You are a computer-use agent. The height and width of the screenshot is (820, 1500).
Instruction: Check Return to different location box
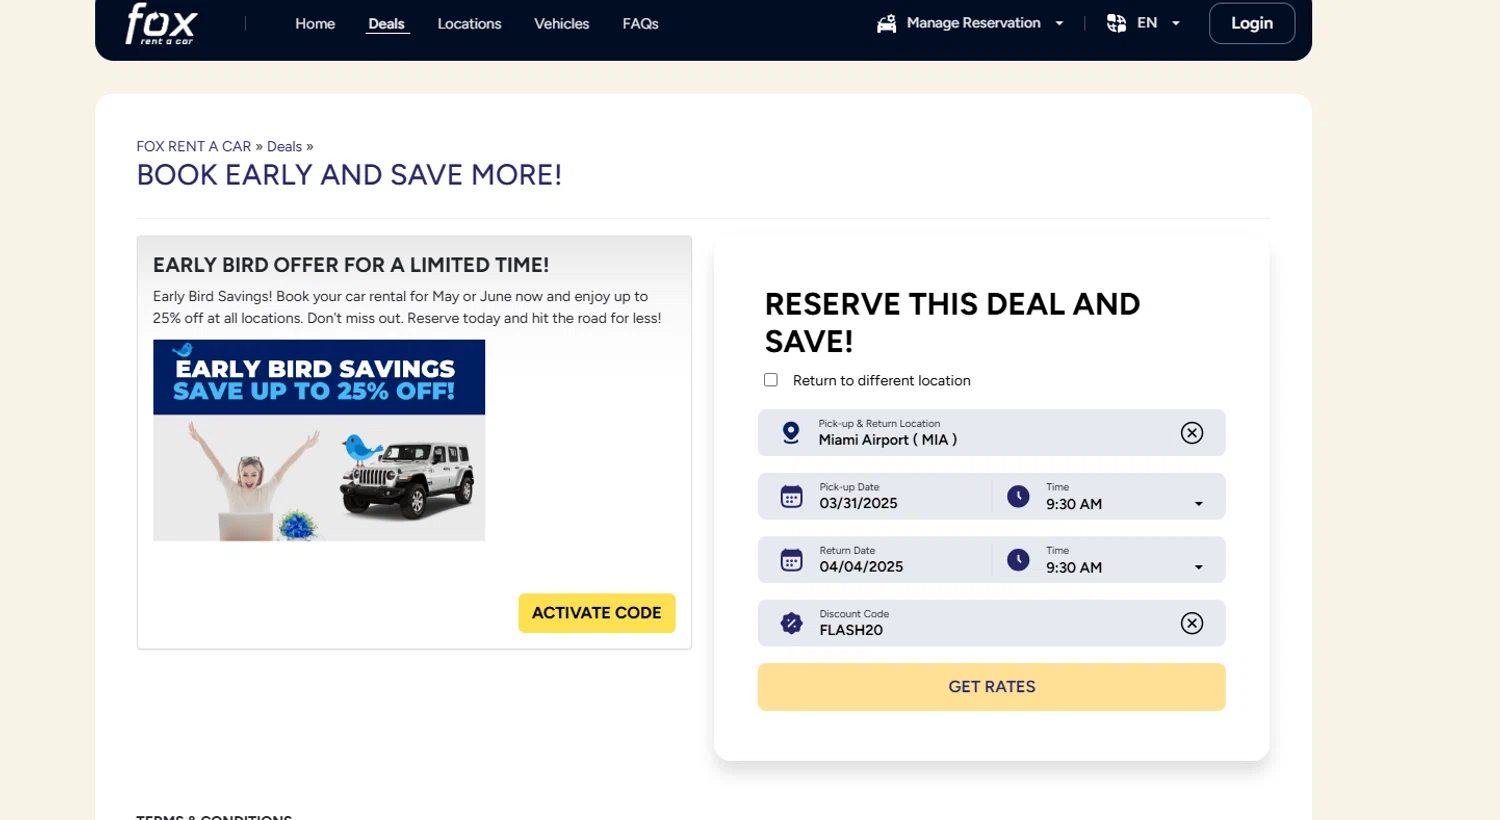coord(771,380)
